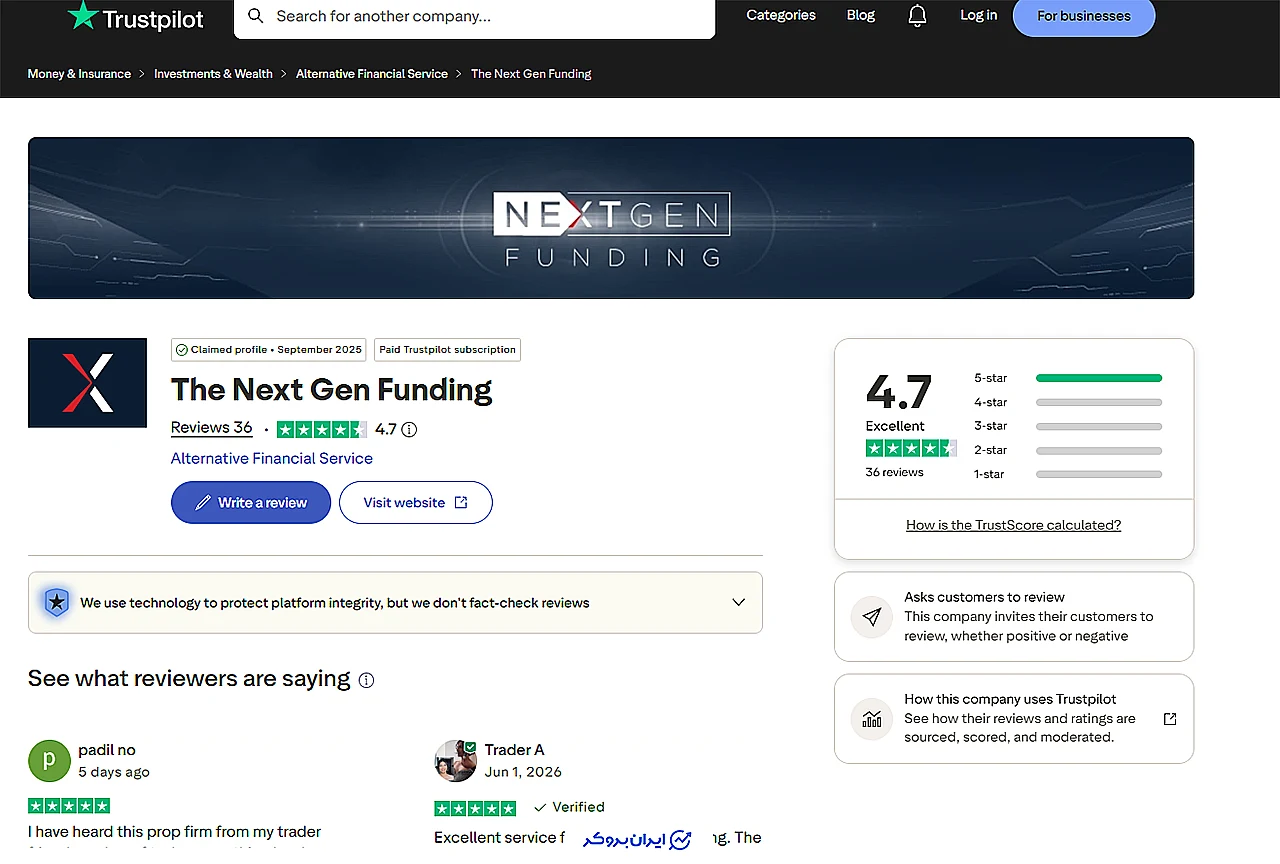Click the '5 days ago' review date
Screen dimensions: 1280x864
point(114,772)
